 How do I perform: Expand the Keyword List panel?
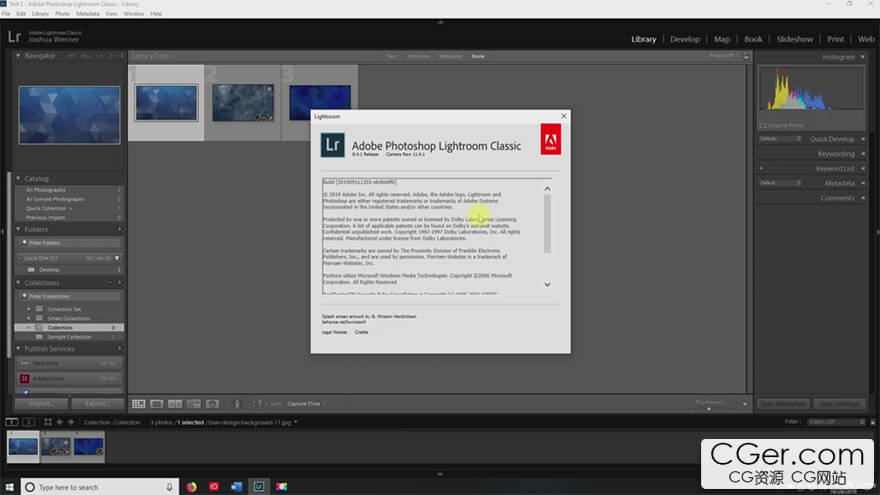863,168
